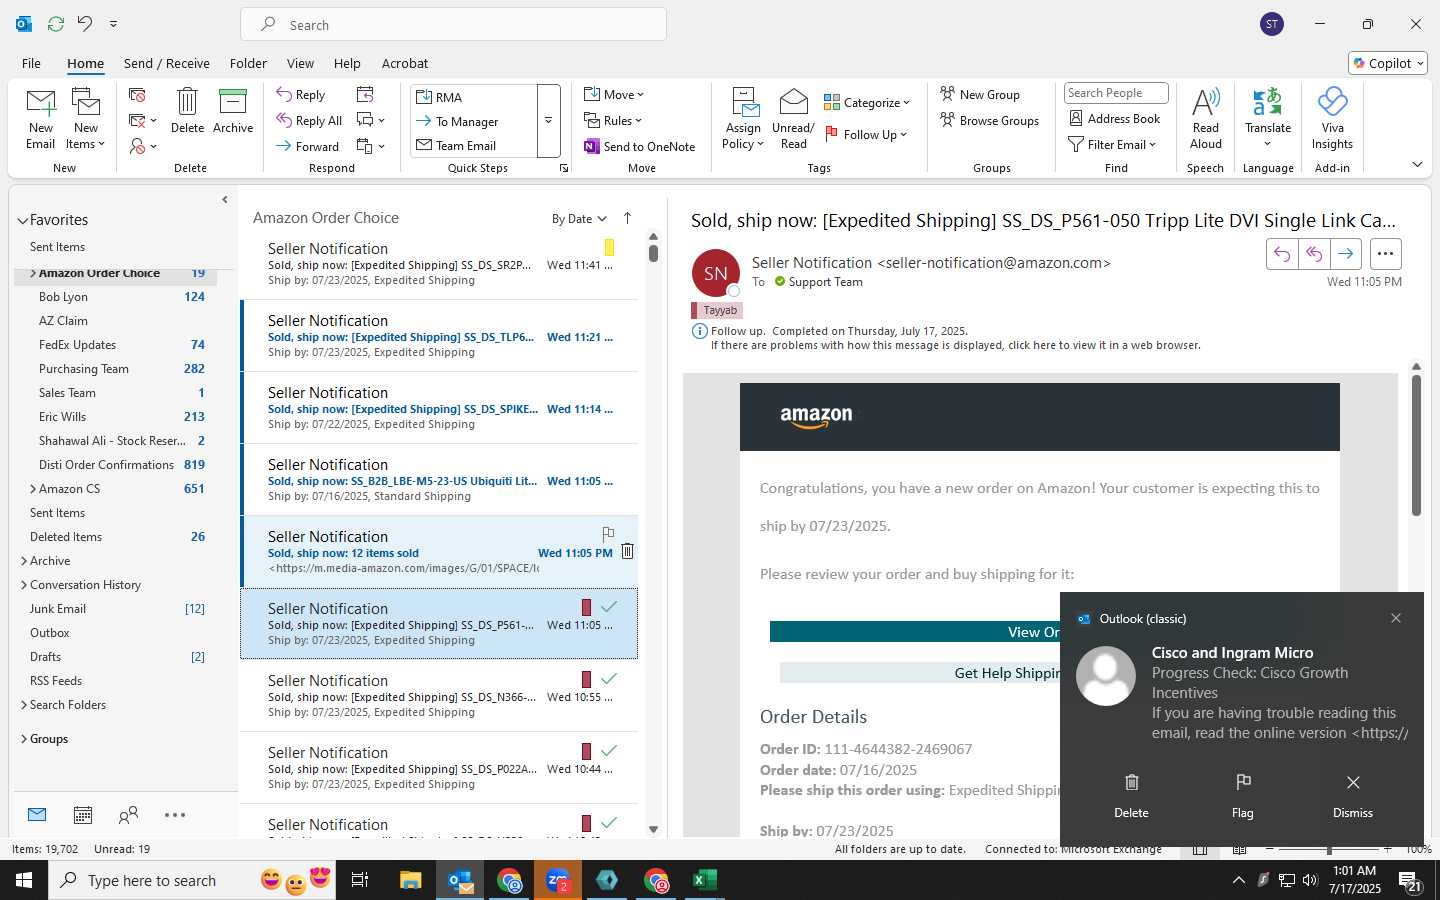This screenshot has width=1440, height=900.
Task: Click the Mail icon in navigation bar
Action: 37,815
